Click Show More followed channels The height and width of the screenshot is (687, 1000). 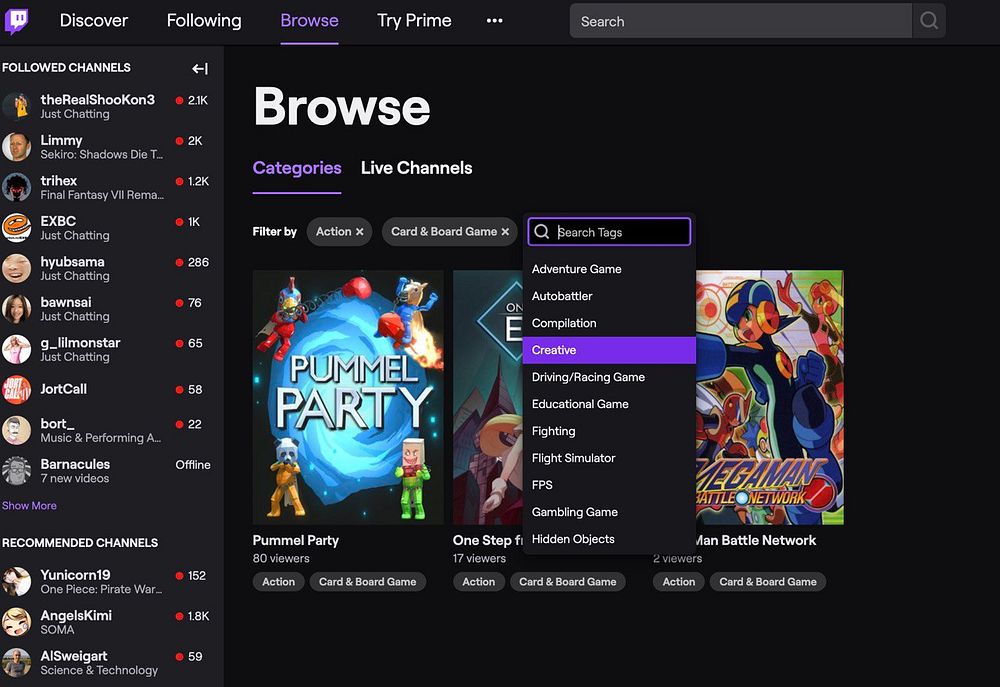coord(29,505)
